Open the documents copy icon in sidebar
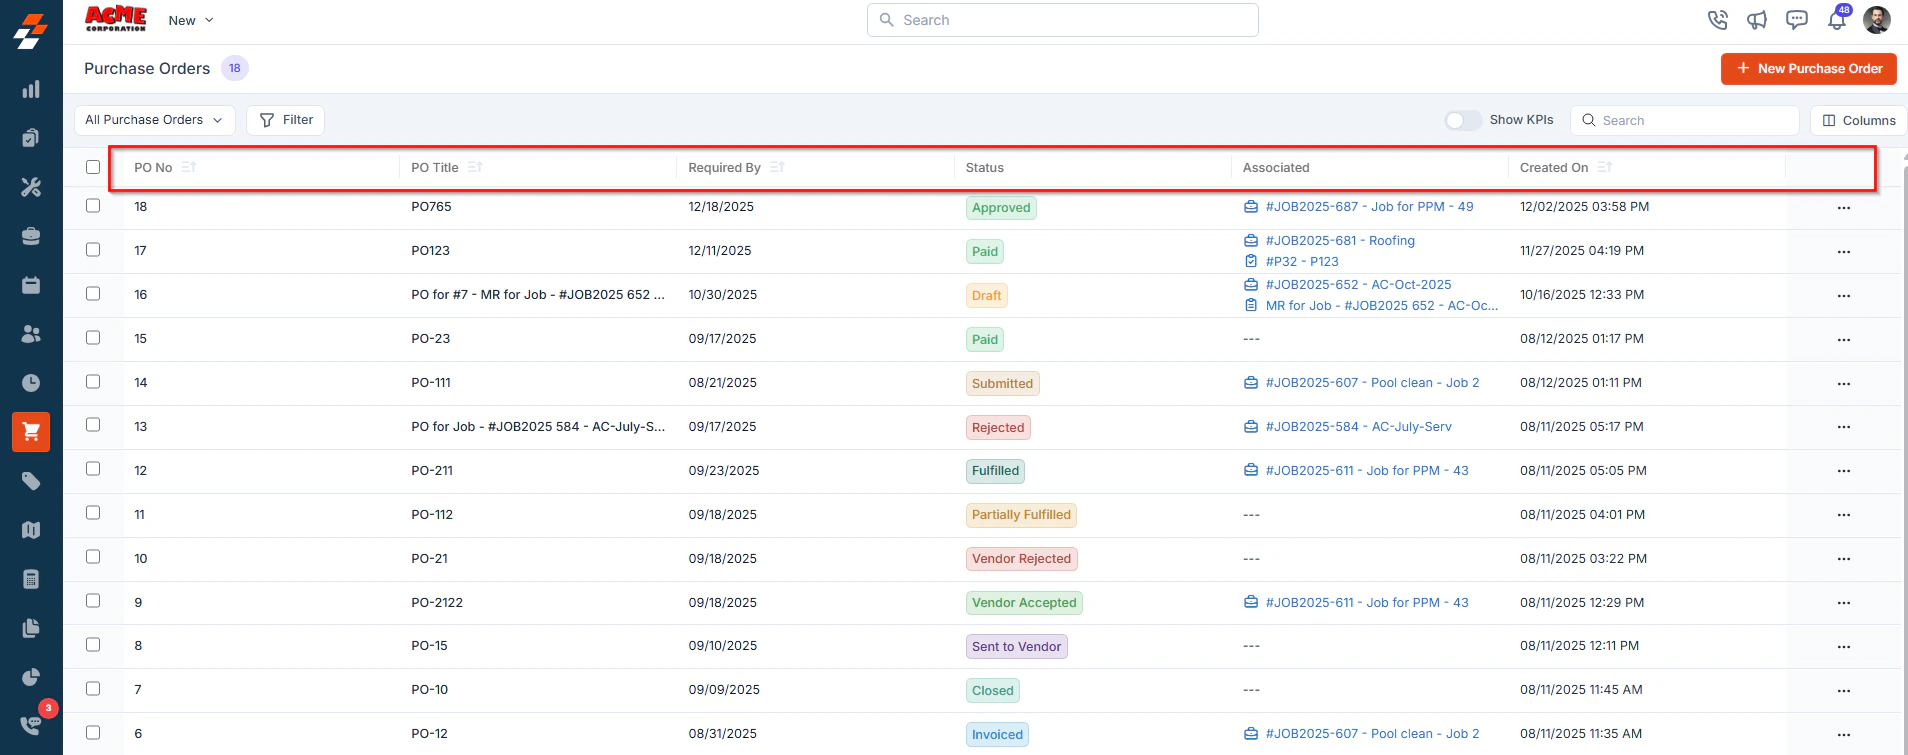This screenshot has width=1908, height=755. (x=31, y=628)
